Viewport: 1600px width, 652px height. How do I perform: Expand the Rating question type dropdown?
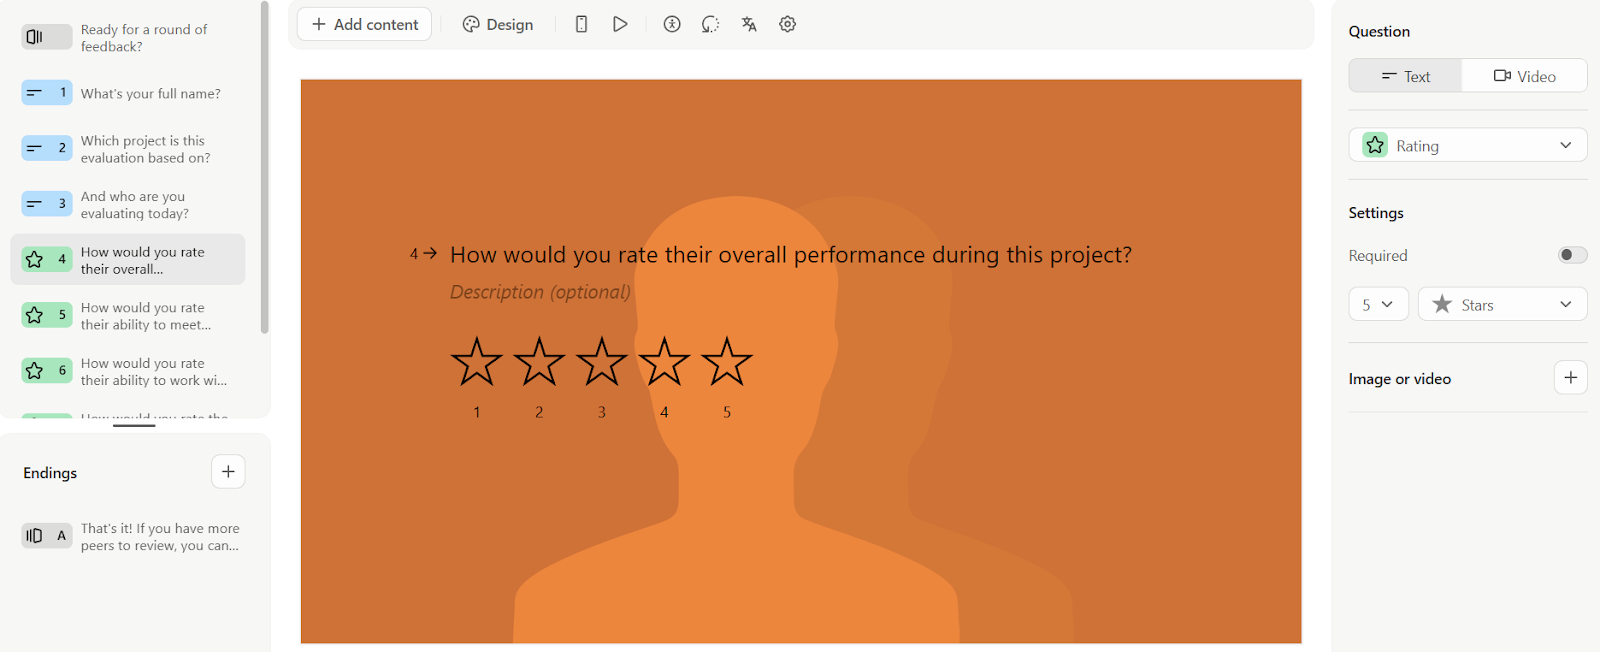(x=1566, y=144)
